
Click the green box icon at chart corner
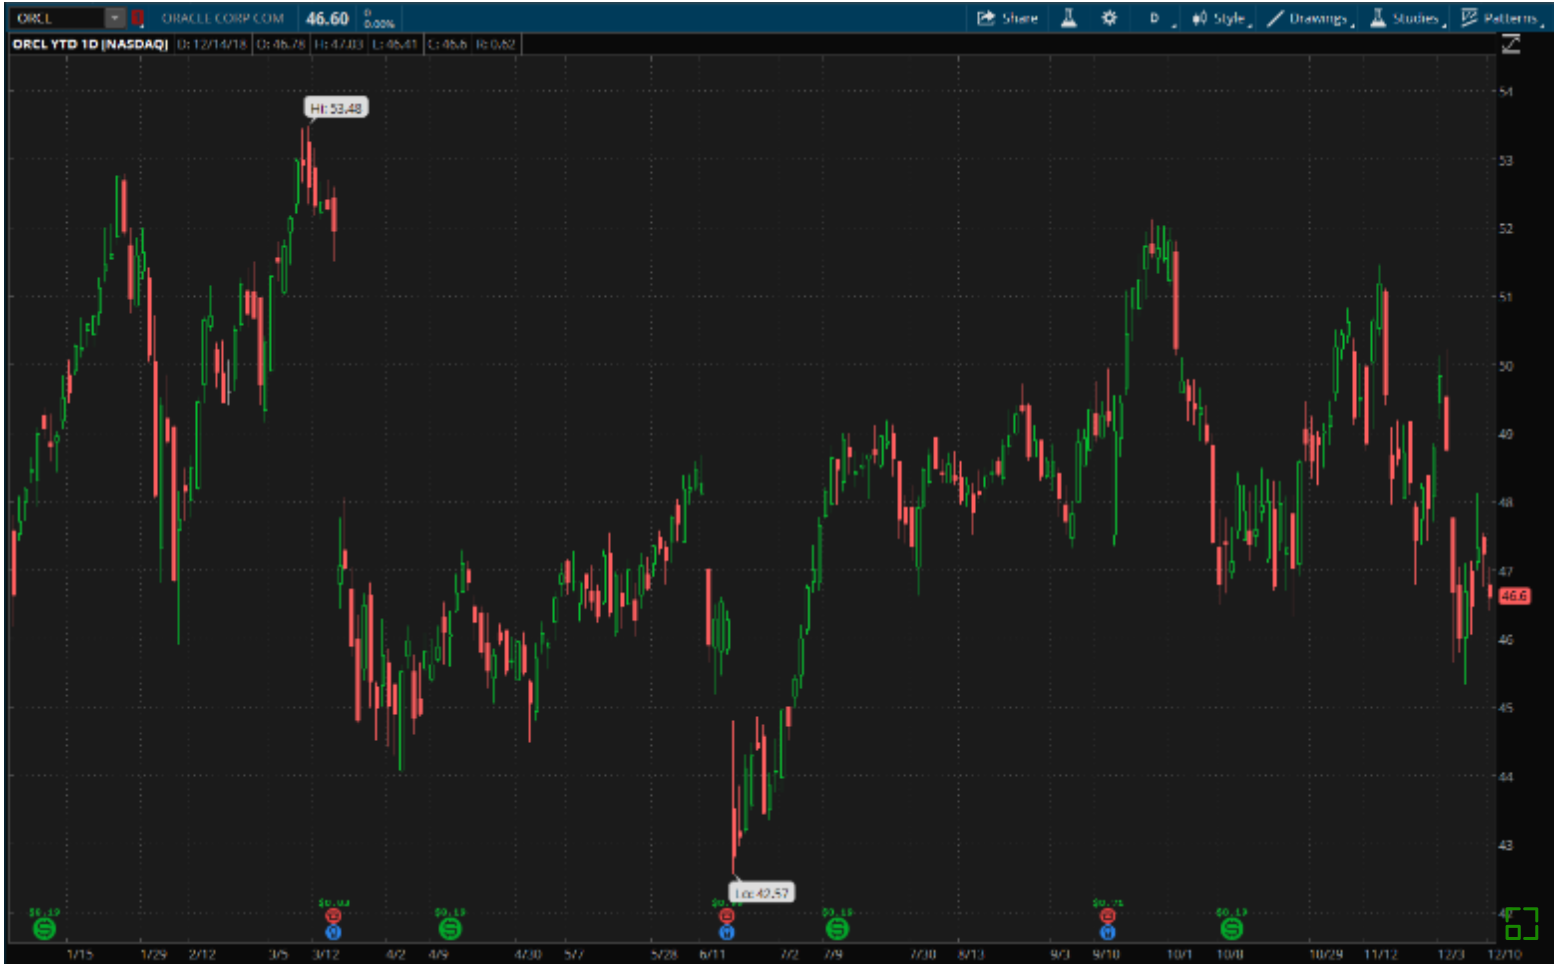click(x=1521, y=923)
